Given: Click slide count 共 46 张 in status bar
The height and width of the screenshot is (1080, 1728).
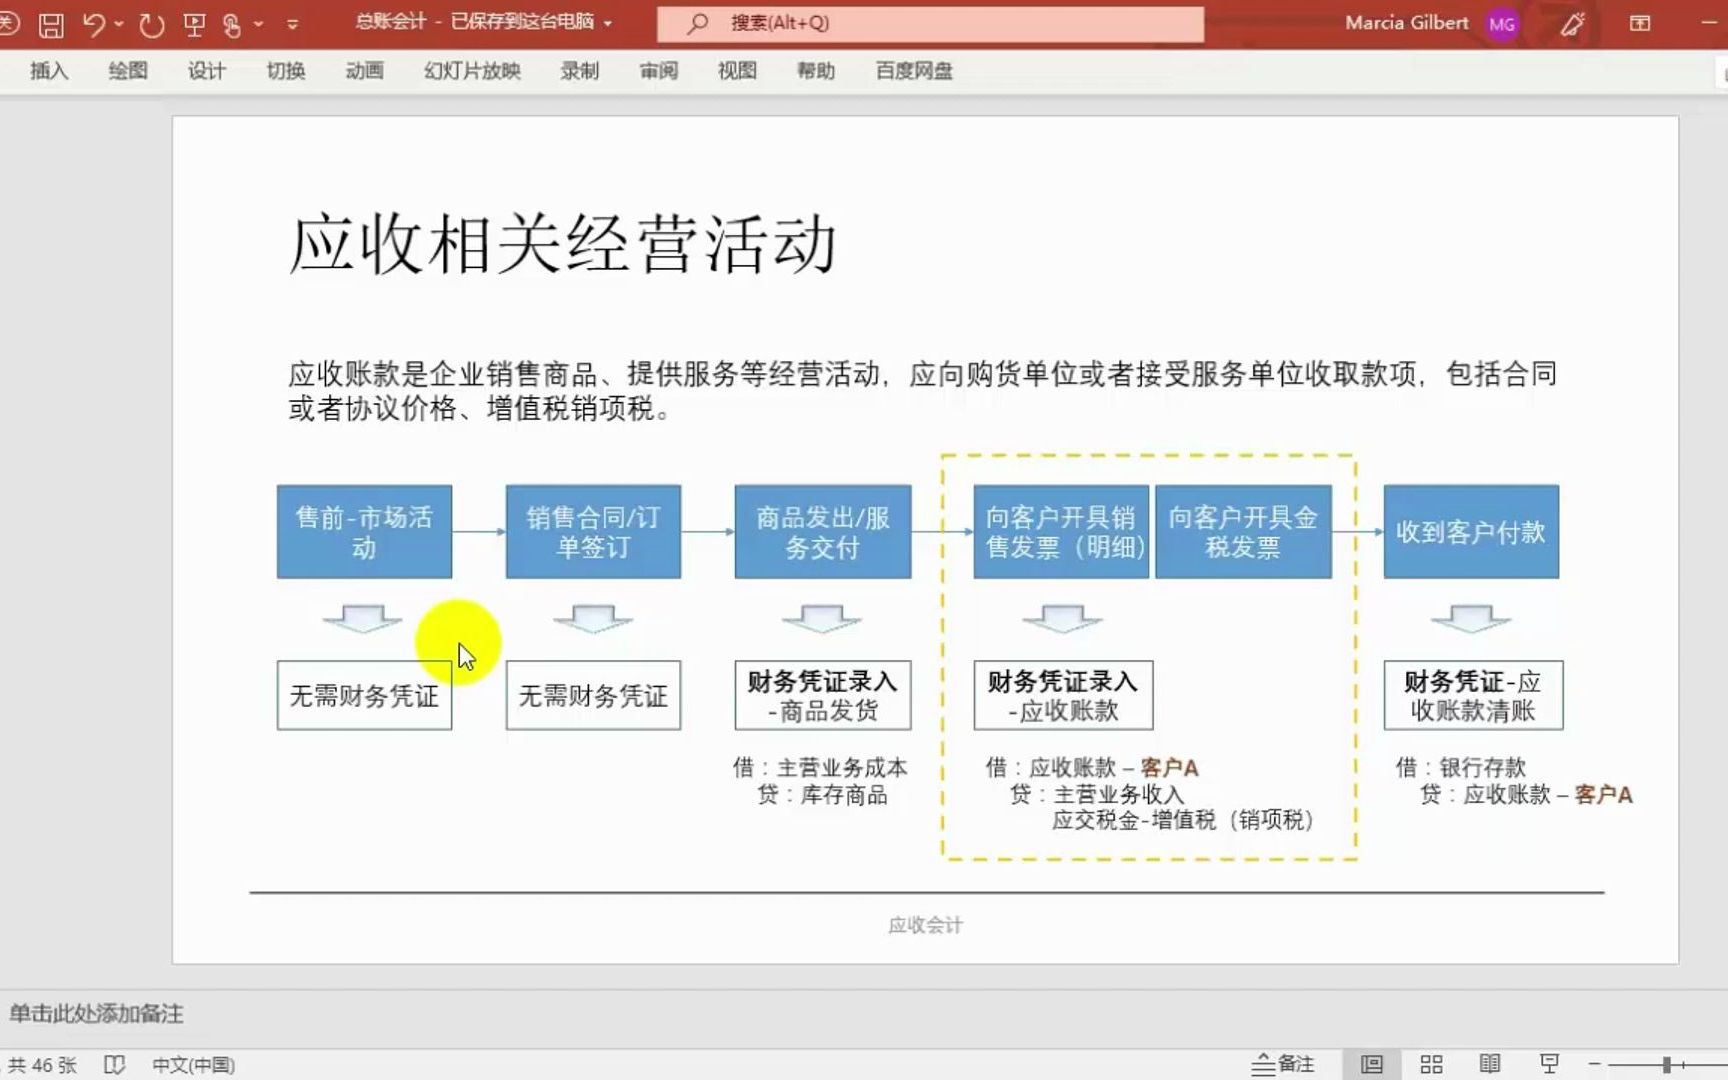Looking at the screenshot, I should [42, 1065].
